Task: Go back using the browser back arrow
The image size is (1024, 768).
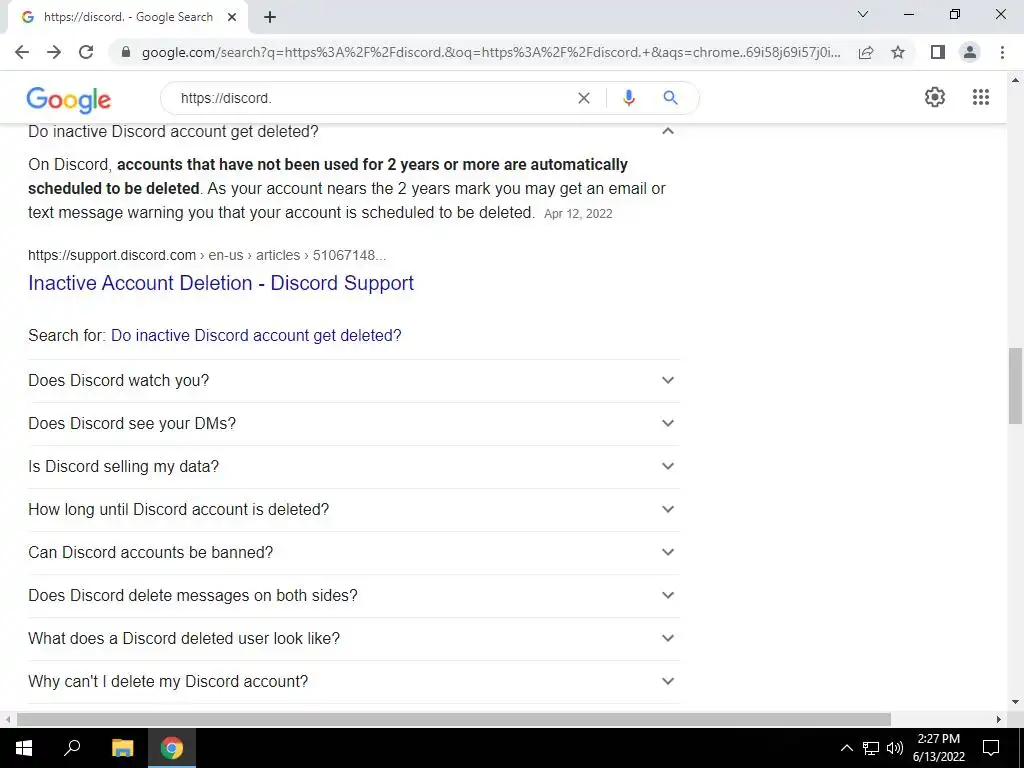Action: click(22, 52)
